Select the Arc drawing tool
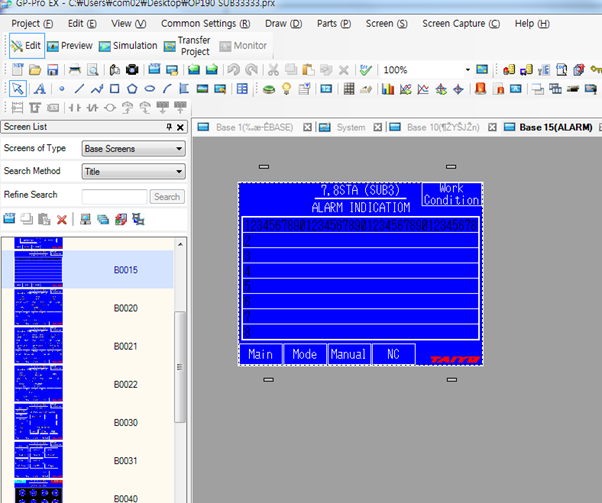Viewport: 602px width, 503px height. pyautogui.click(x=167, y=89)
